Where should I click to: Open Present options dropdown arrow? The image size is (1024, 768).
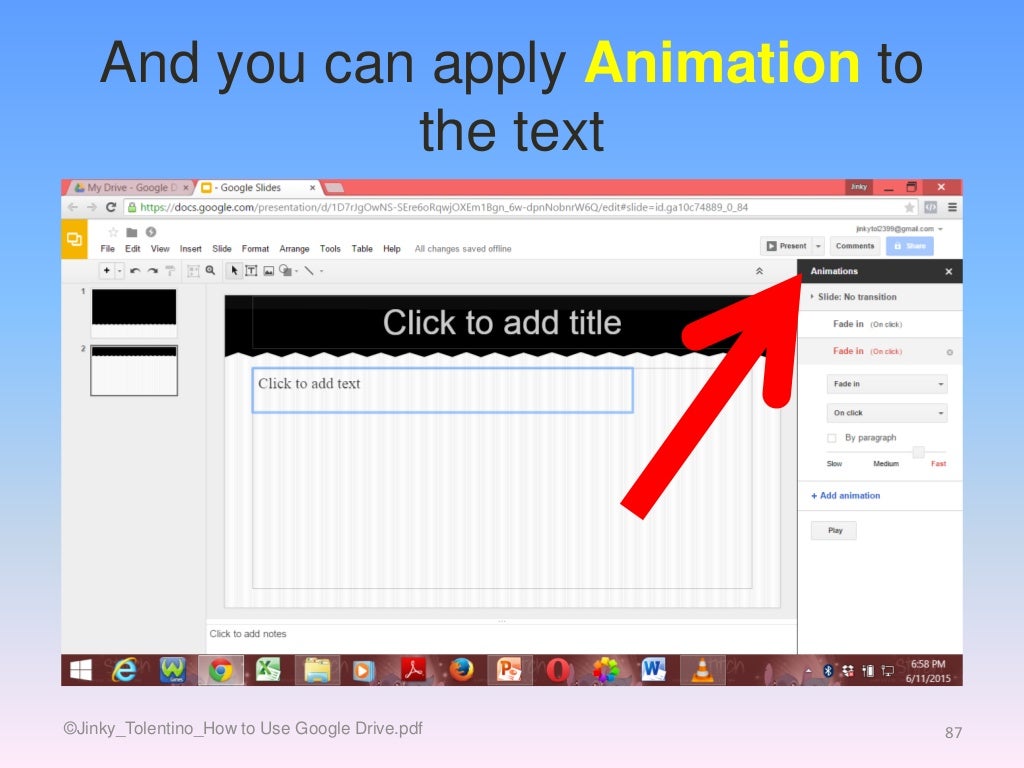(818, 246)
